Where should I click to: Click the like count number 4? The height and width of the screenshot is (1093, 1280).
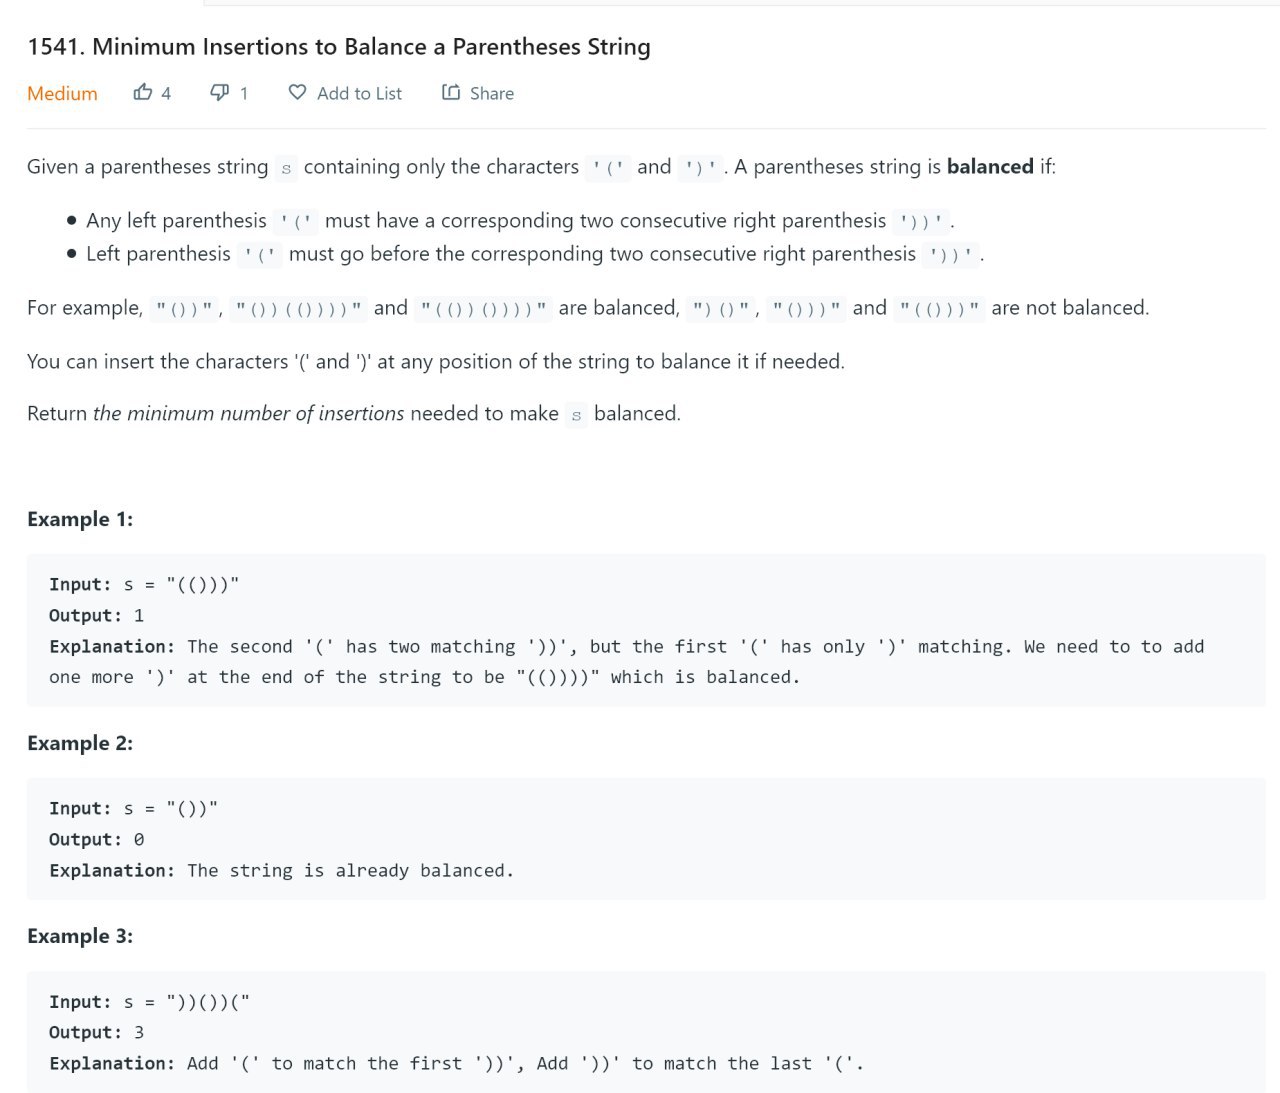point(166,93)
